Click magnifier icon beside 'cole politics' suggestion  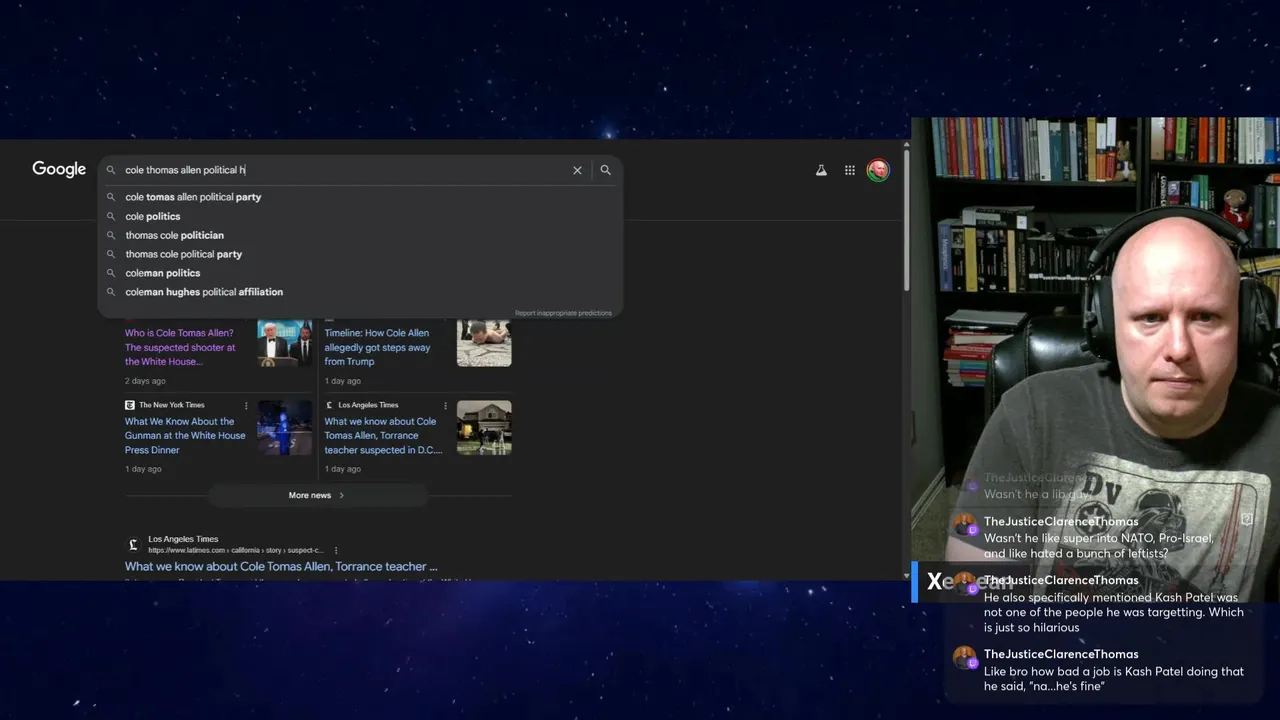tap(111, 216)
